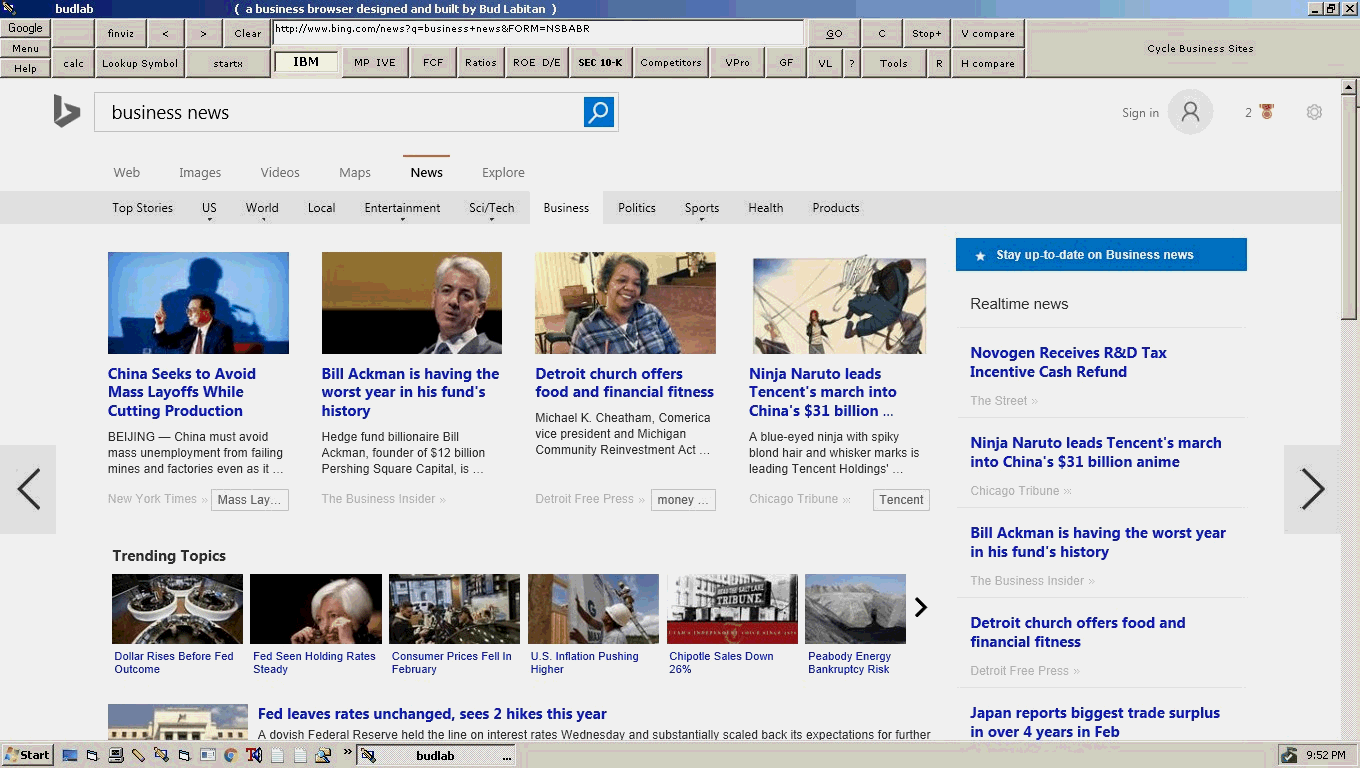Viewport: 1360px width, 768px height.
Task: Click the finviz toolbar button
Action: (121, 33)
